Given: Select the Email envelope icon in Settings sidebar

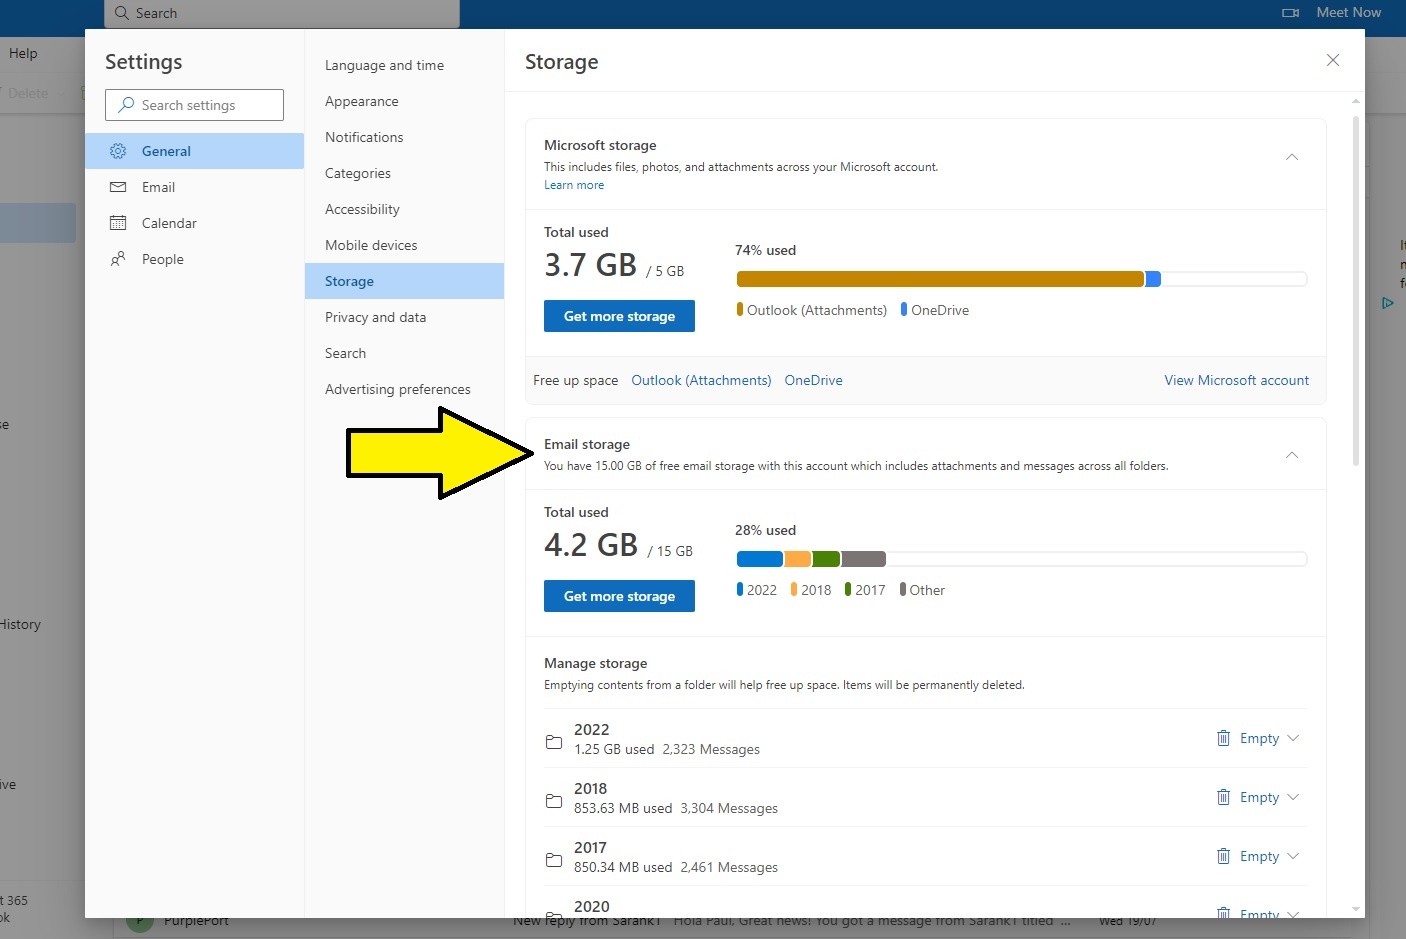Looking at the screenshot, I should click(x=118, y=187).
